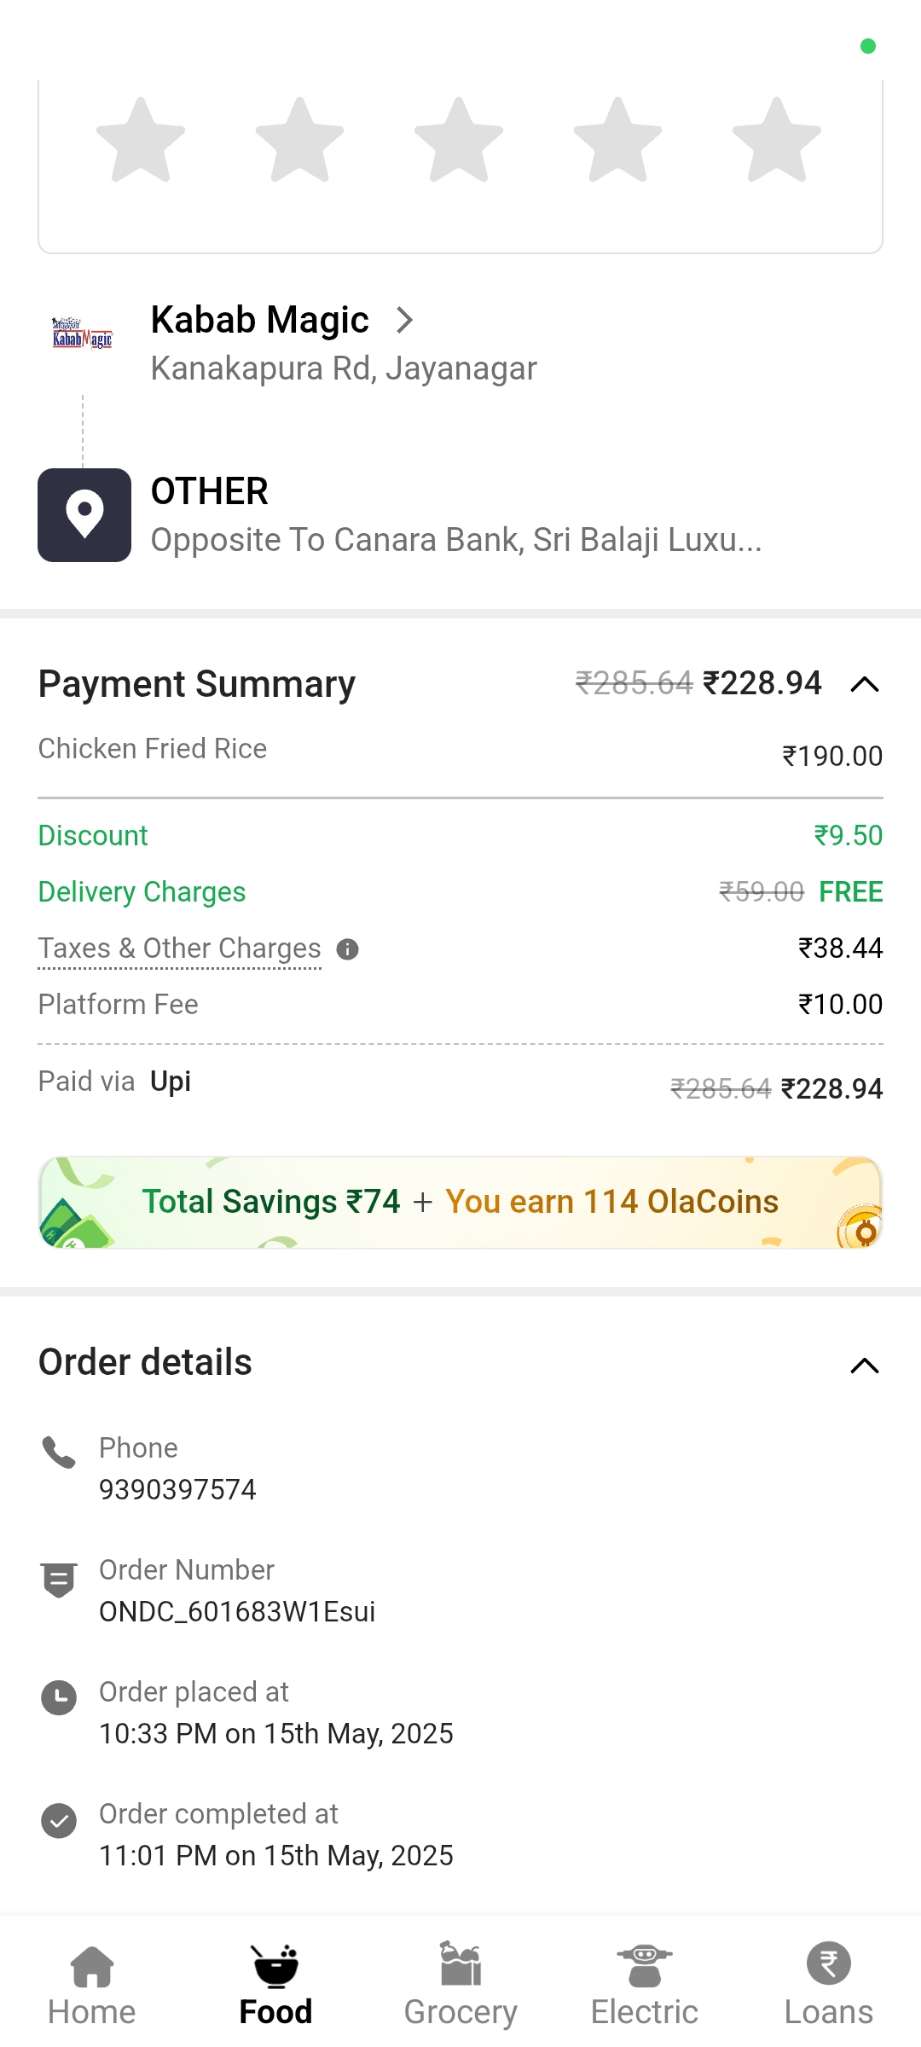Image resolution: width=921 pixels, height=2047 pixels.
Task: Tap the Kabab Magic logo thumbnail
Action: (83, 332)
